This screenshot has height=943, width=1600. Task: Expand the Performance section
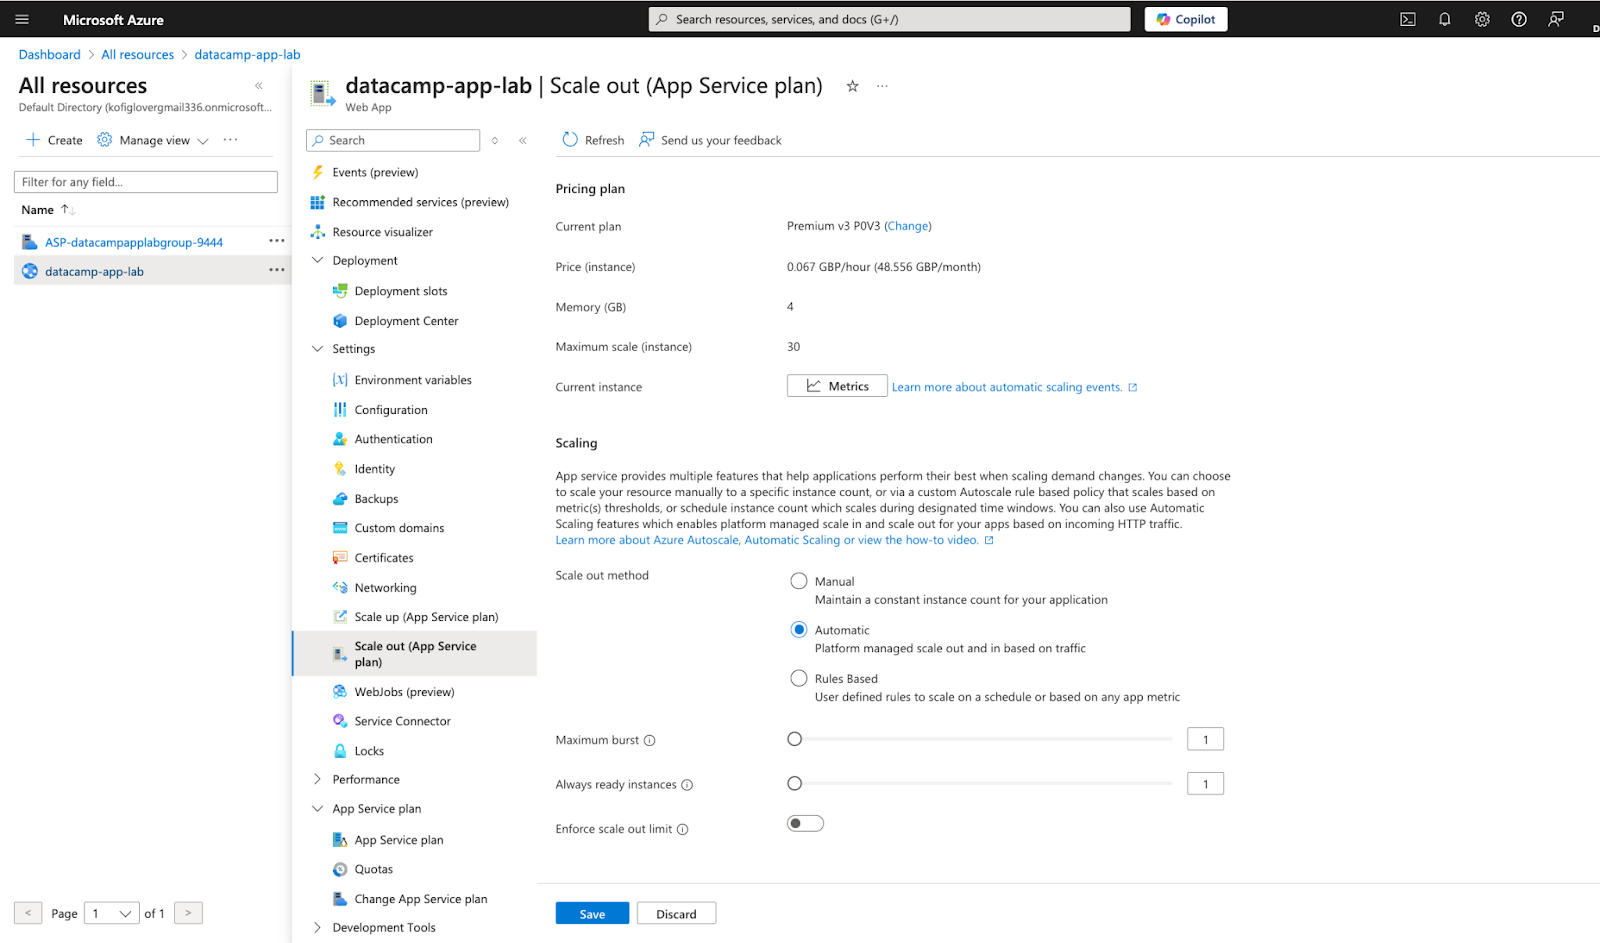tap(317, 779)
